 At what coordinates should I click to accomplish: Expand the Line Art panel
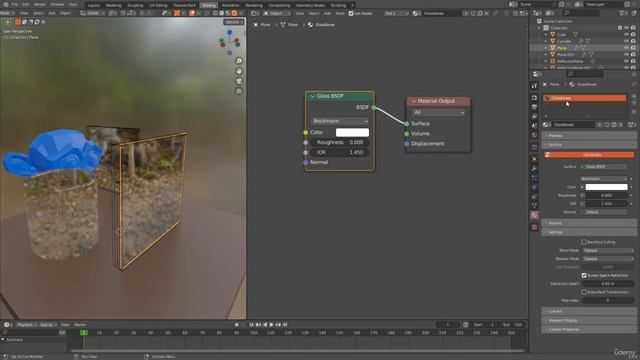coord(589,311)
